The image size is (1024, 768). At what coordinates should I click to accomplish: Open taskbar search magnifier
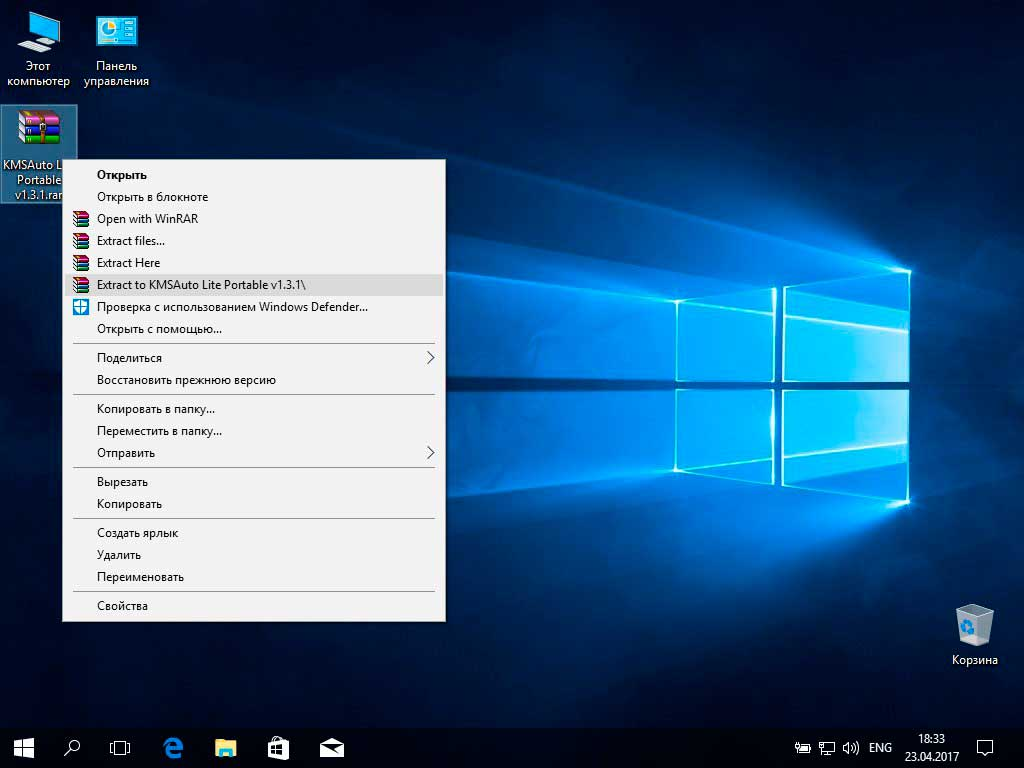pyautogui.click(x=71, y=748)
